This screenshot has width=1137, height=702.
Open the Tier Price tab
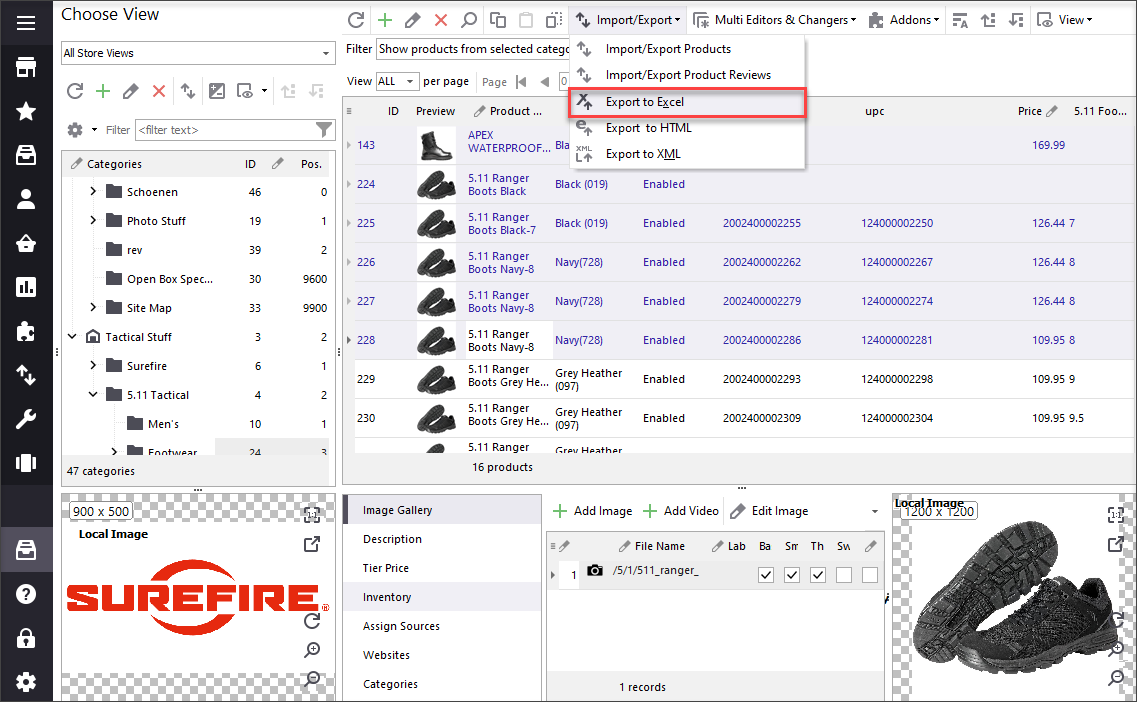(x=442, y=568)
